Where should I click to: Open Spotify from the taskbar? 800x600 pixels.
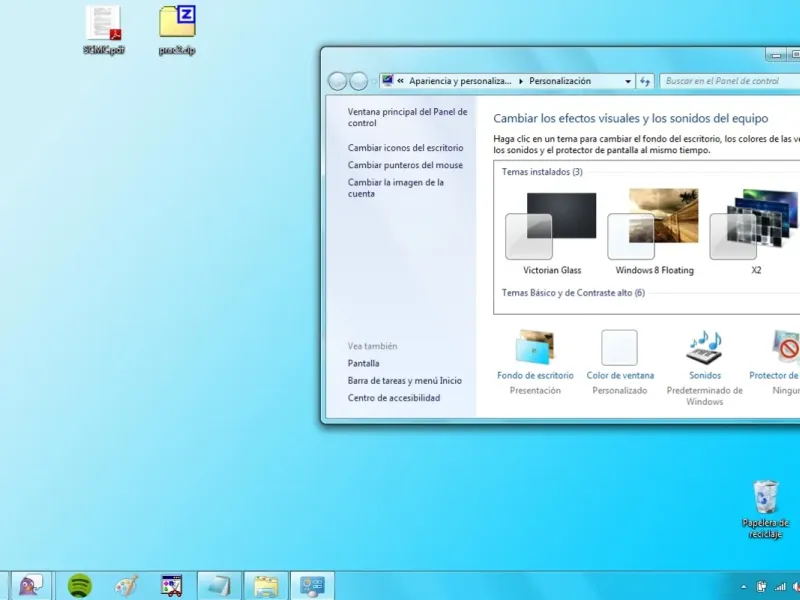(x=80, y=586)
